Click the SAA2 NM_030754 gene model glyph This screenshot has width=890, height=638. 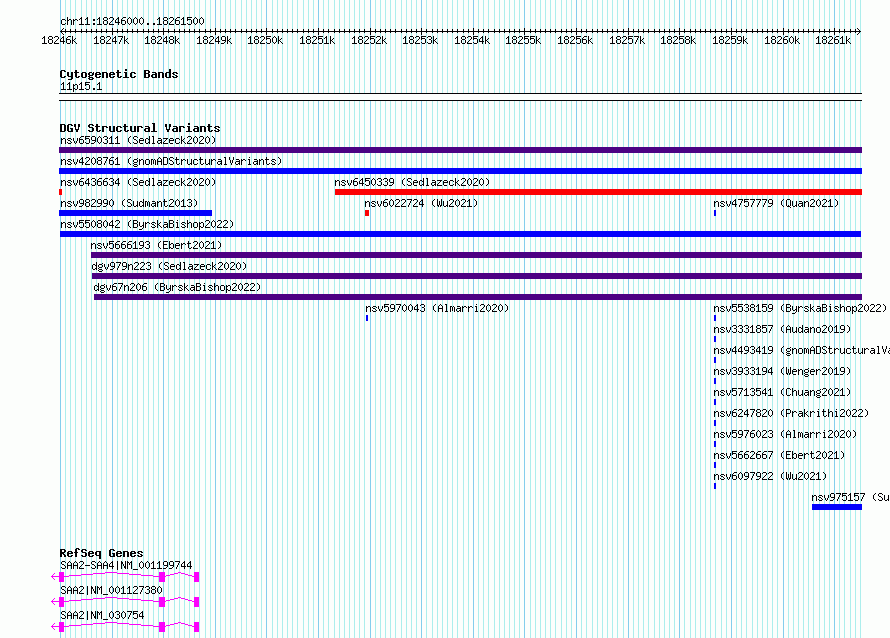coord(125,627)
